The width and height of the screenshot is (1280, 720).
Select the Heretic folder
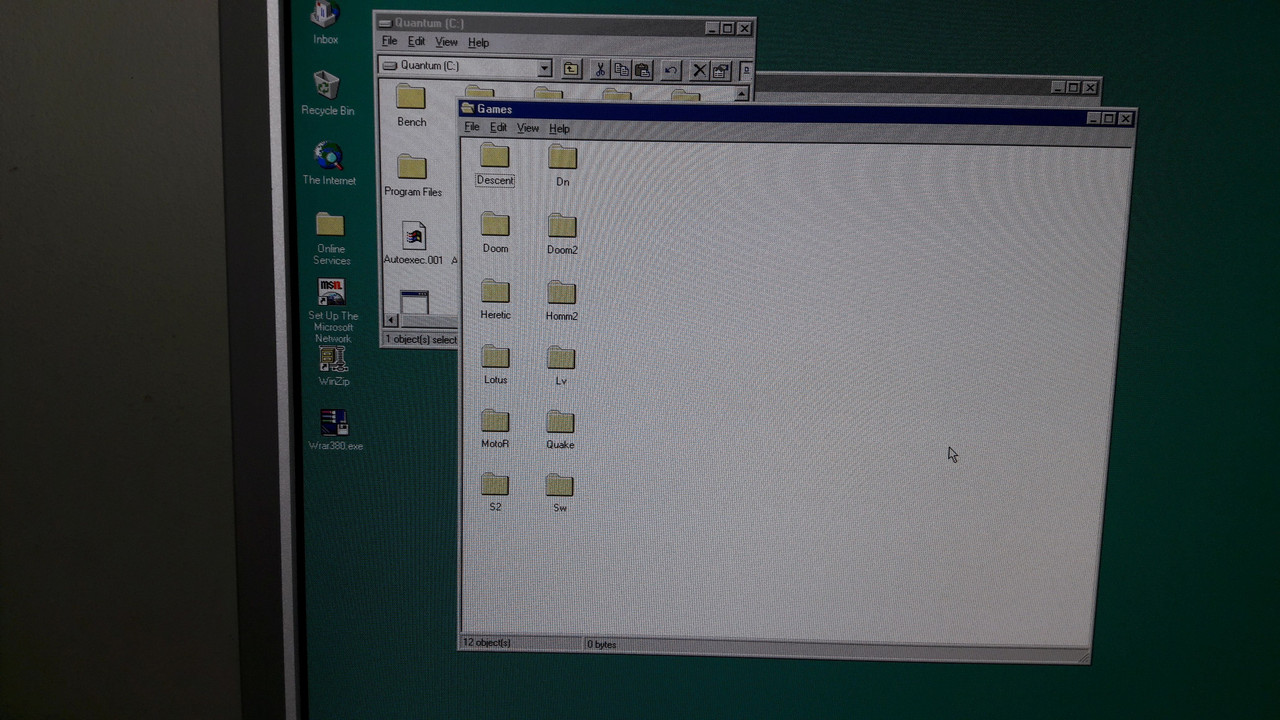tap(495, 300)
